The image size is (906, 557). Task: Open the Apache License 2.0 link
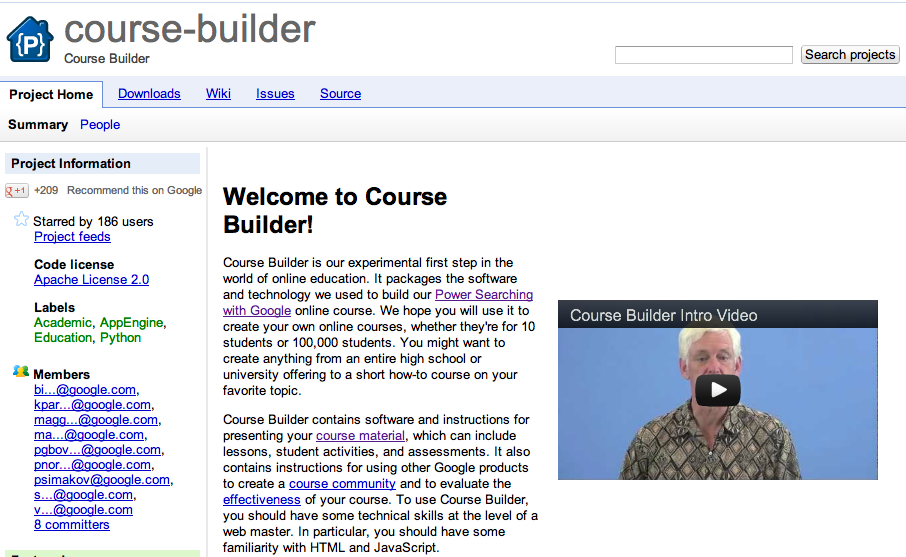[x=91, y=280]
